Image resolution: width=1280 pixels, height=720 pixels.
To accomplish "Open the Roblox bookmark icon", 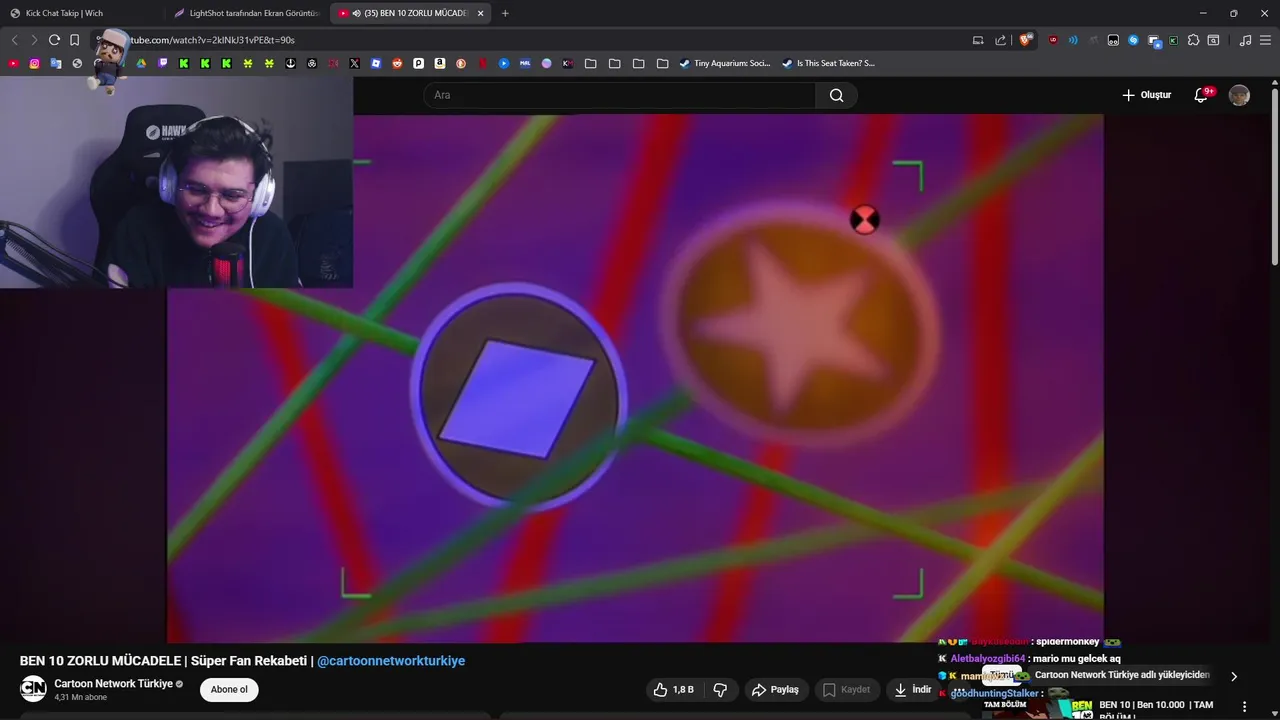I will tap(375, 63).
